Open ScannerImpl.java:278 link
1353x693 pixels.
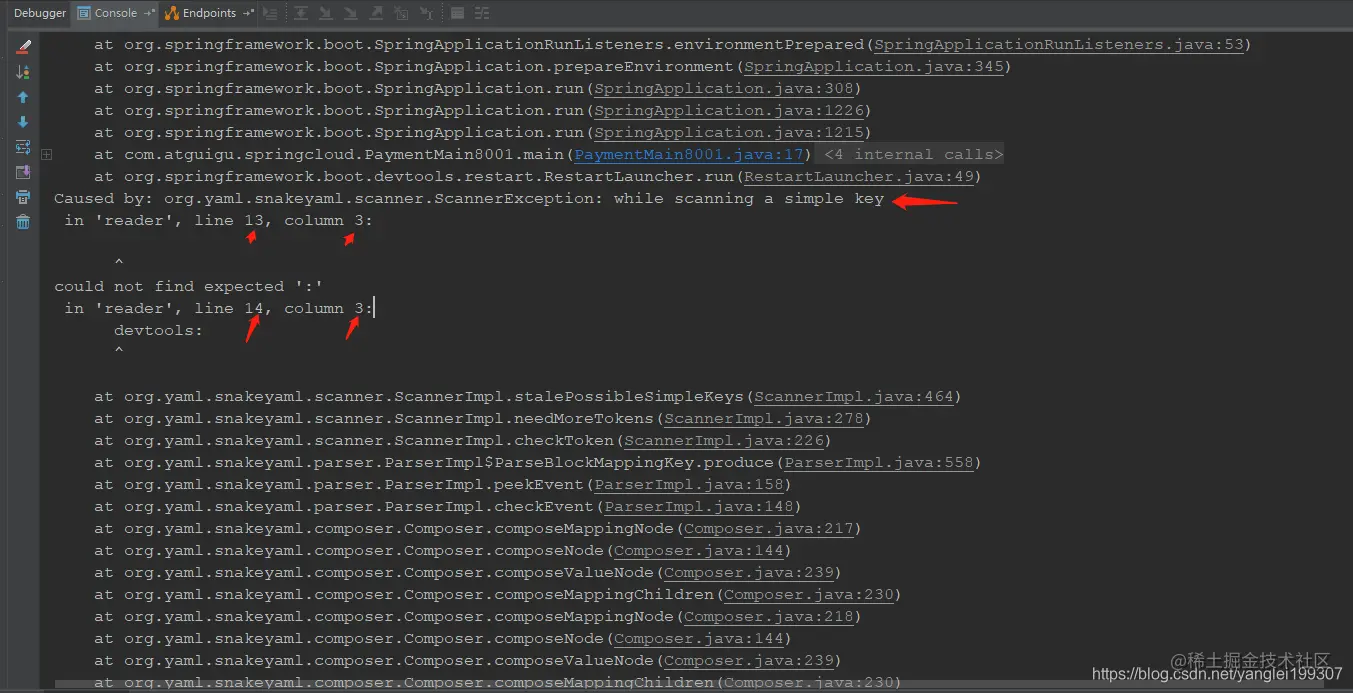pos(763,419)
